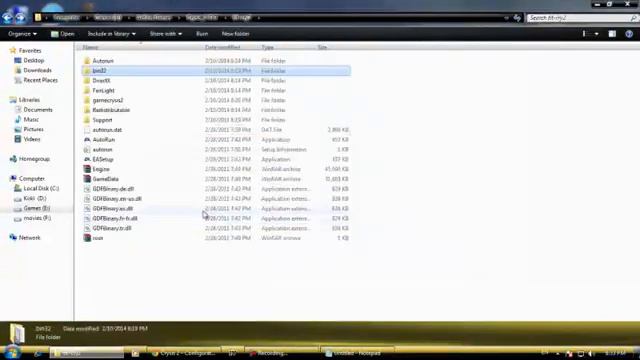
Task: Open the Share with dropdown
Action: click(166, 34)
